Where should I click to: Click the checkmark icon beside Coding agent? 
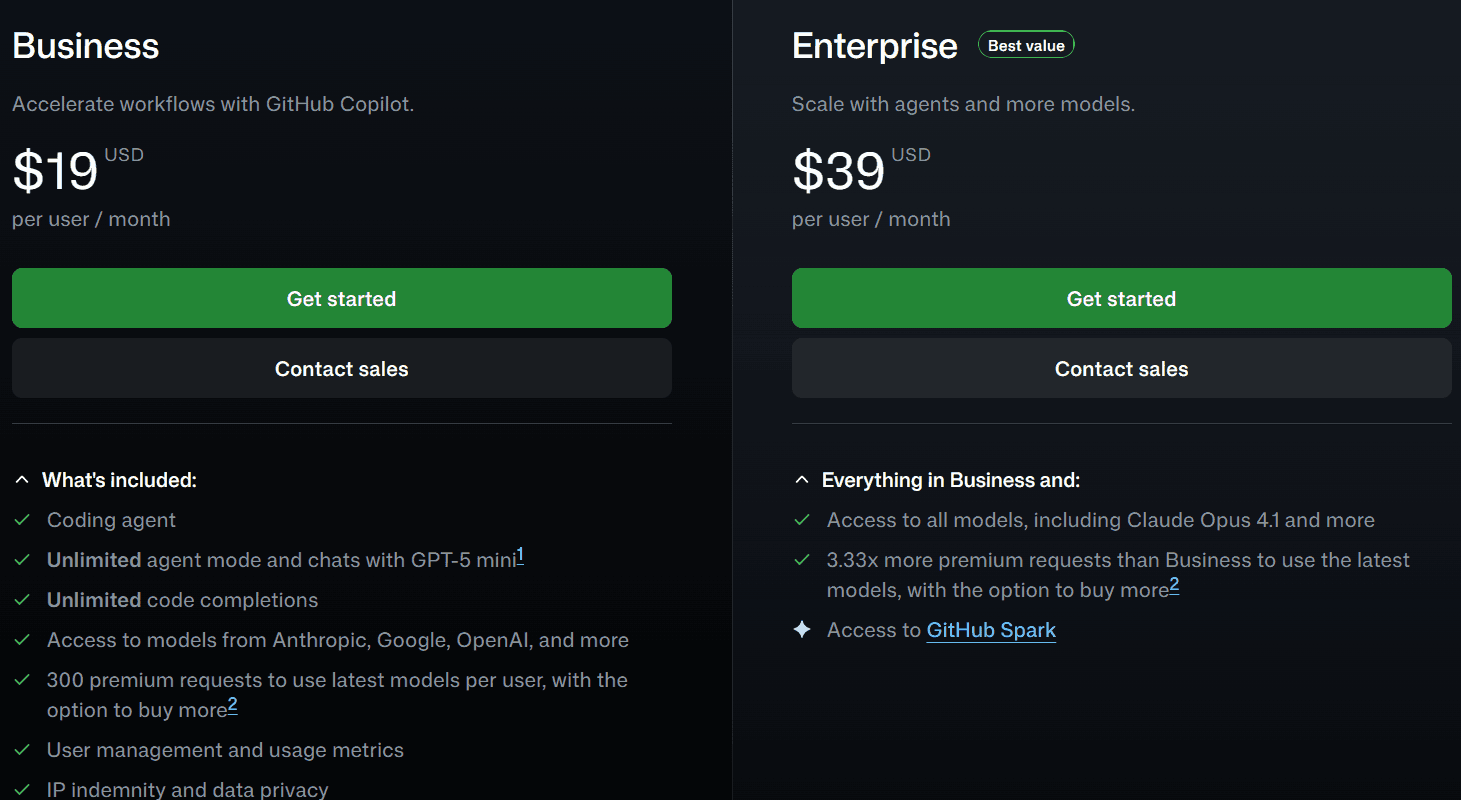[23, 520]
